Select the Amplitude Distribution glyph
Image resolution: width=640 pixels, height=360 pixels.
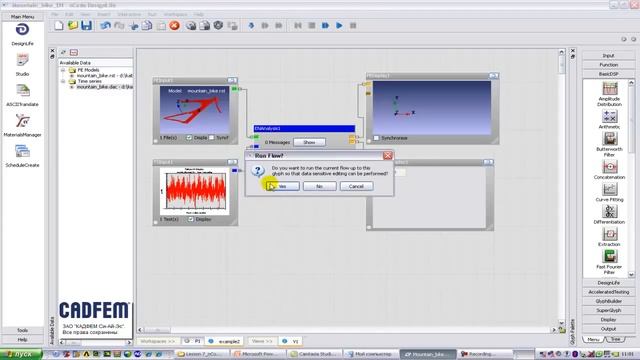click(x=609, y=94)
